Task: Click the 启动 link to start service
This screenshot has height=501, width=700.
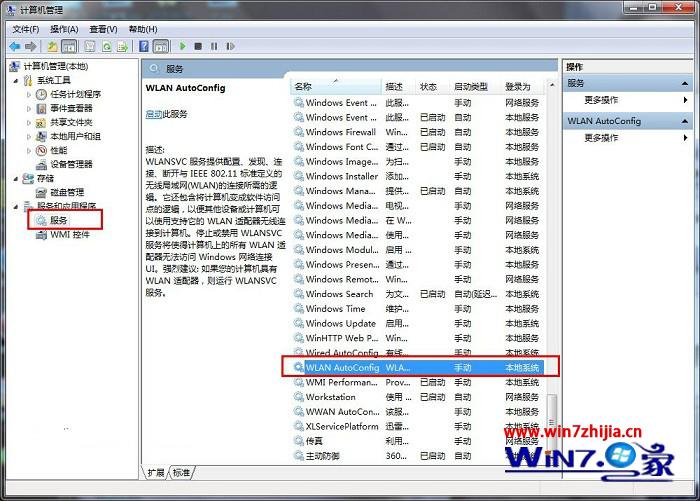Action: pyautogui.click(x=154, y=114)
